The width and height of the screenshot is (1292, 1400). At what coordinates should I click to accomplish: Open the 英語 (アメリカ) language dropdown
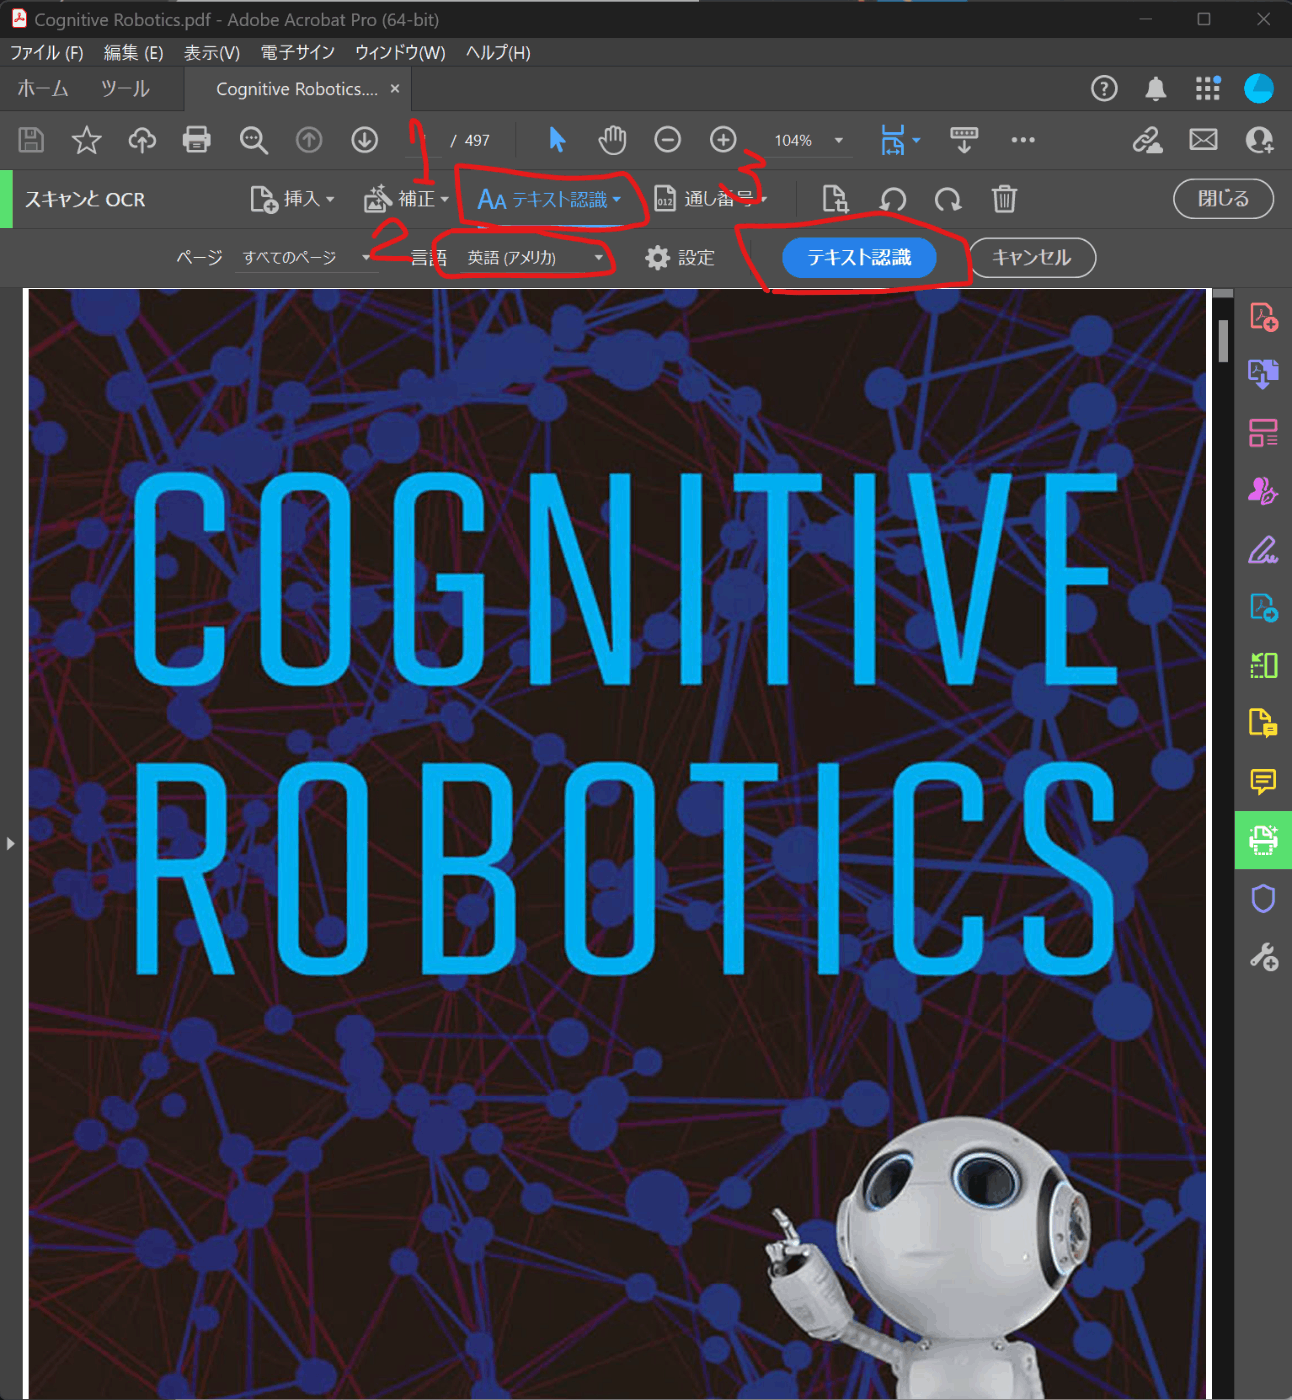[x=535, y=257]
